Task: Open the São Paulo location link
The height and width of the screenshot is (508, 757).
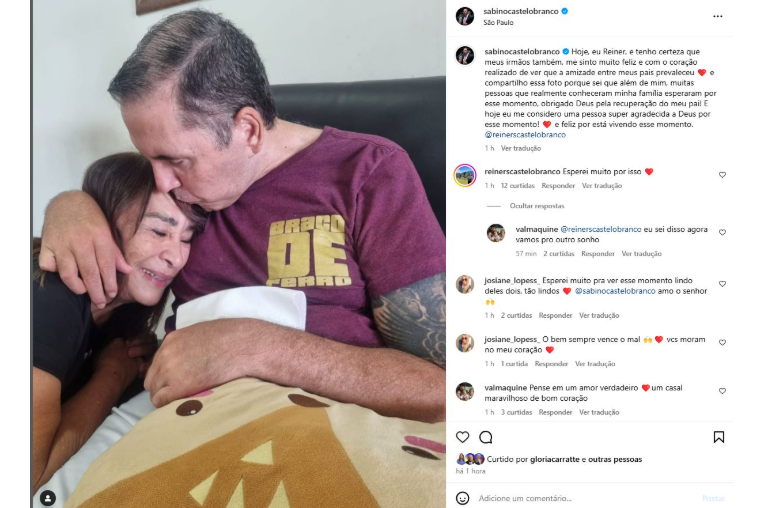Action: (498, 23)
